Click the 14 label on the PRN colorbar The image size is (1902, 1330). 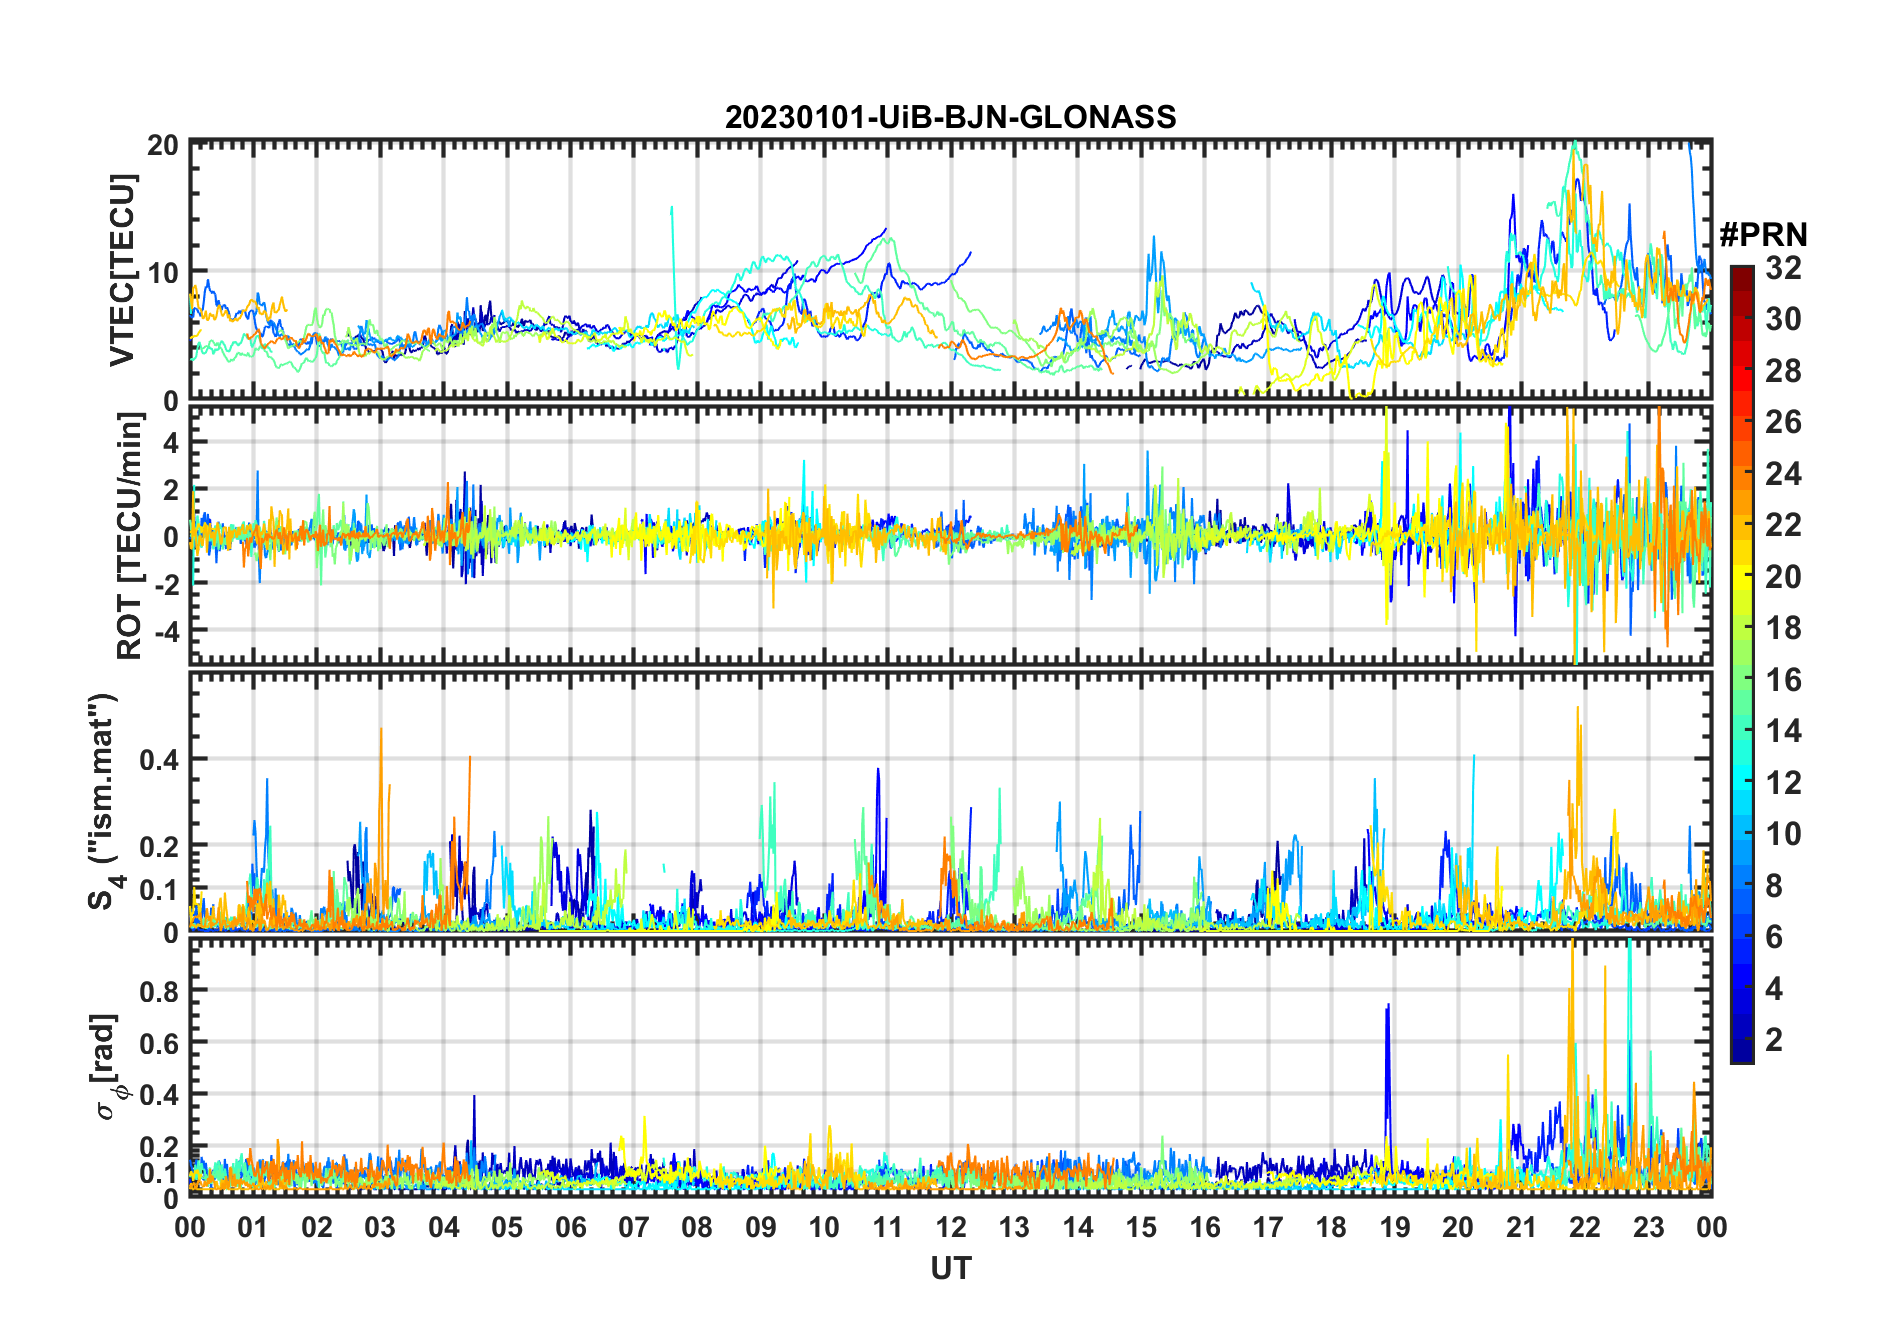pos(1783,731)
